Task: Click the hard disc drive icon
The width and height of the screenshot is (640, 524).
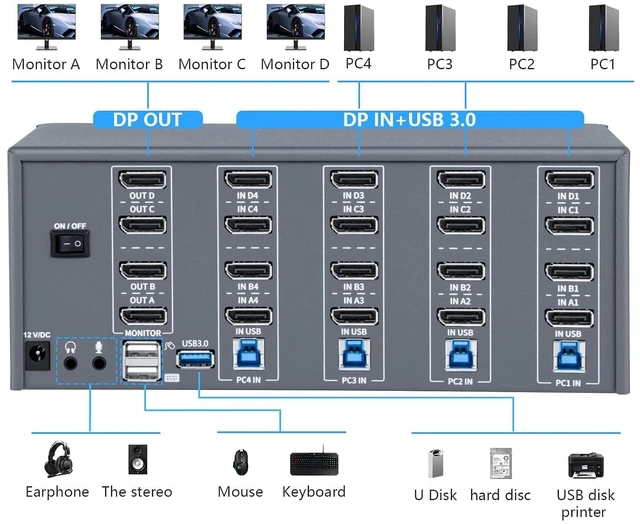Action: (x=501, y=463)
